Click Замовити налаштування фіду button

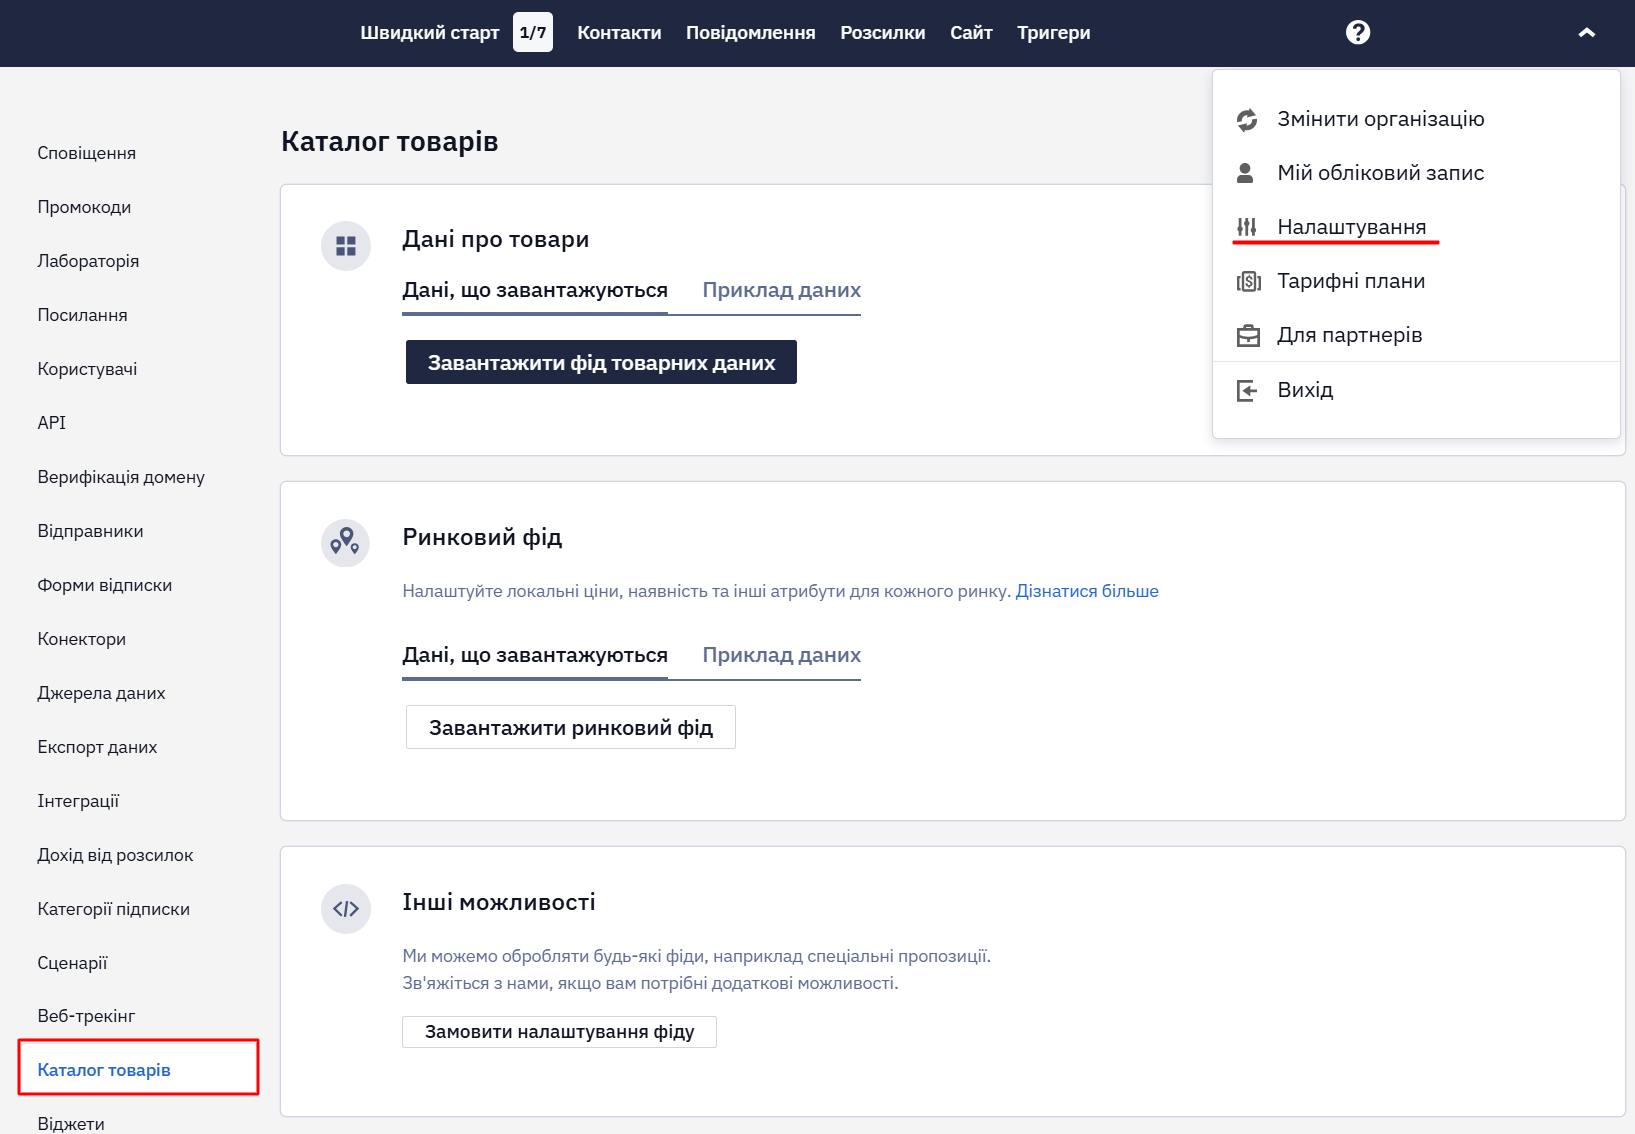click(x=559, y=1032)
